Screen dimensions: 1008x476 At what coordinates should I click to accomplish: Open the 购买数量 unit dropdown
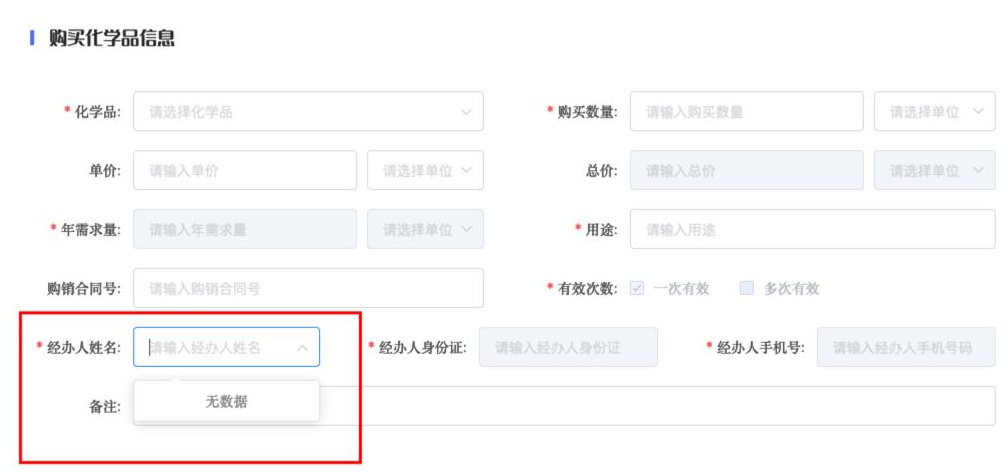point(934,112)
